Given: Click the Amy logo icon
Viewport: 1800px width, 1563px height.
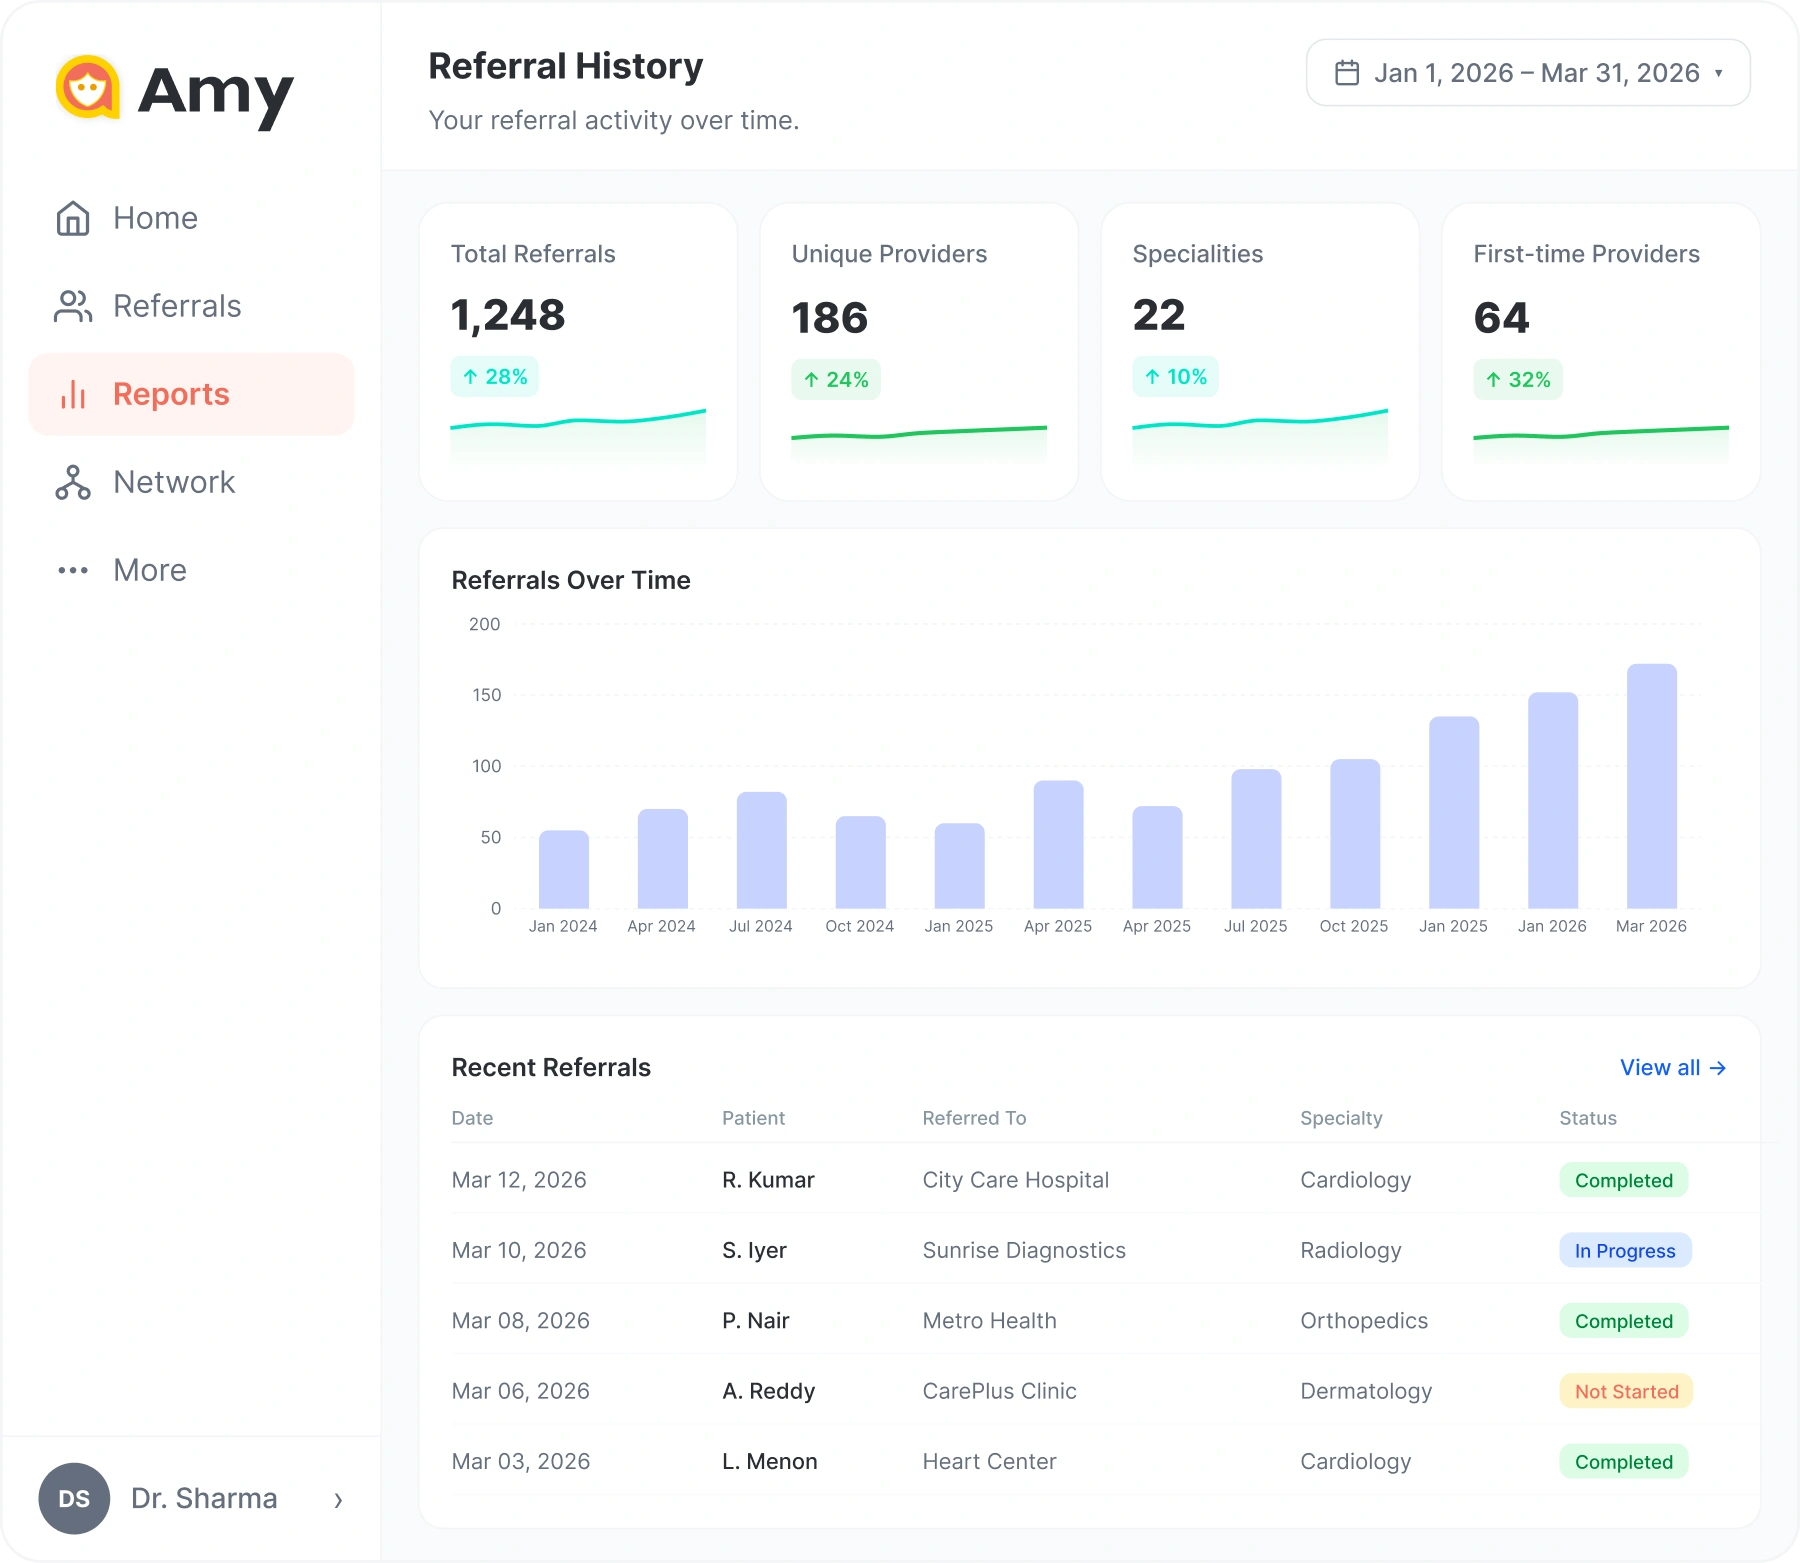Looking at the screenshot, I should pyautogui.click(x=88, y=87).
